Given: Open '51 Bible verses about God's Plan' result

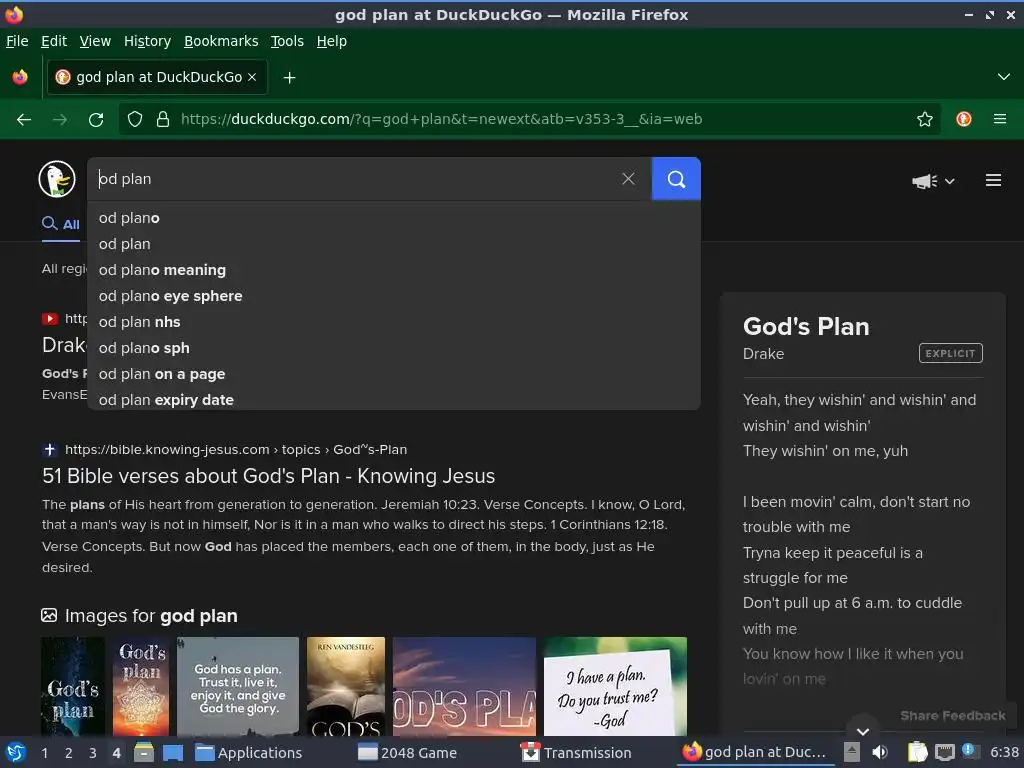Looking at the screenshot, I should [x=268, y=476].
